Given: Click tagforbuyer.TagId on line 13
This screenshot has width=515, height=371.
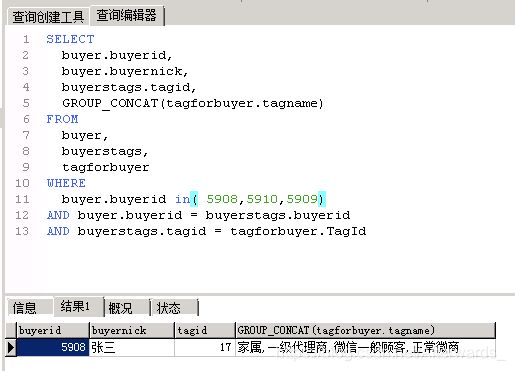Looking at the screenshot, I should [298, 231].
